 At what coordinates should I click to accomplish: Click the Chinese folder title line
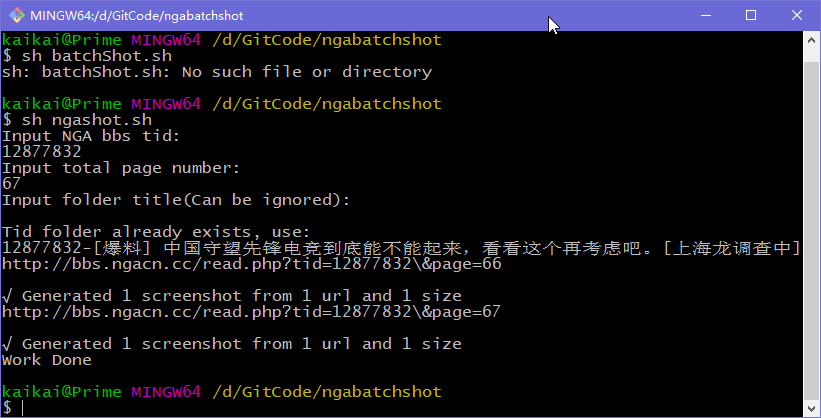pos(401,248)
